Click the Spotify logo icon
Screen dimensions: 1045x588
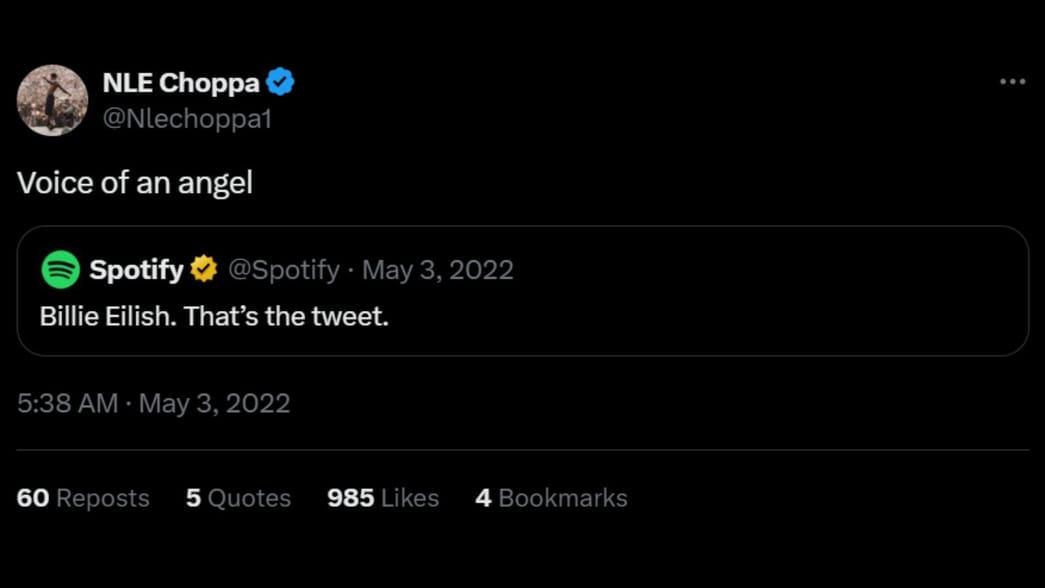[x=62, y=269]
